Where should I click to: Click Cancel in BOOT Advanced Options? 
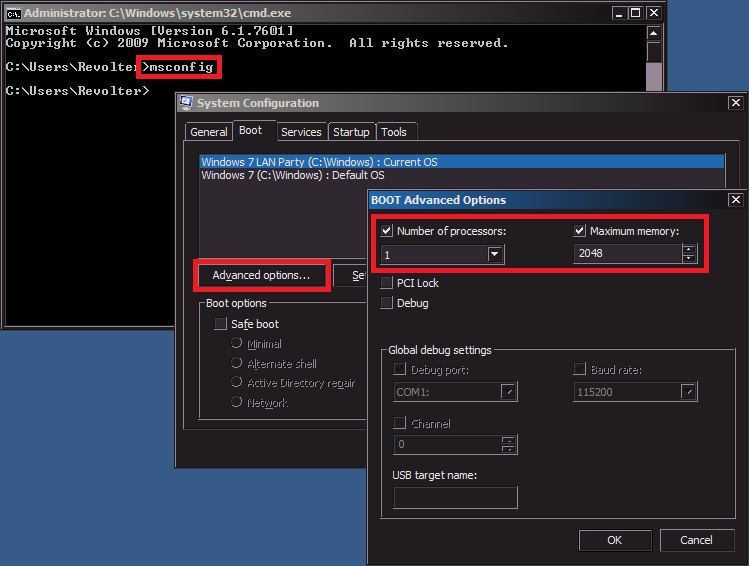coord(696,540)
